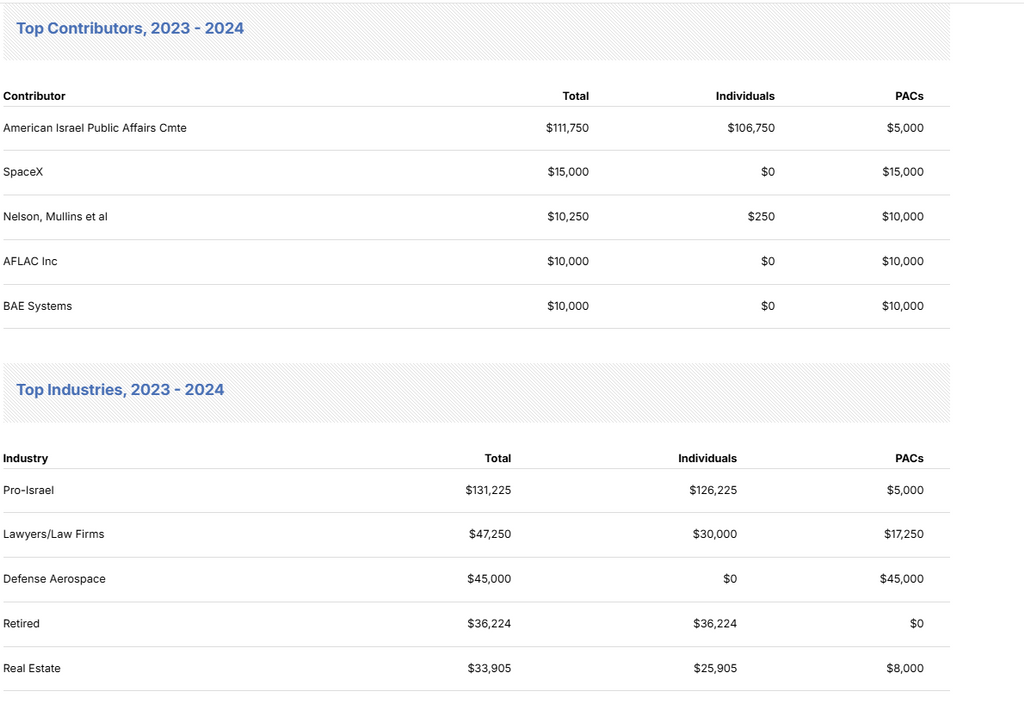Image resolution: width=1024 pixels, height=706 pixels.
Task: Select the Pro-Israel industry row
Action: coord(29,490)
